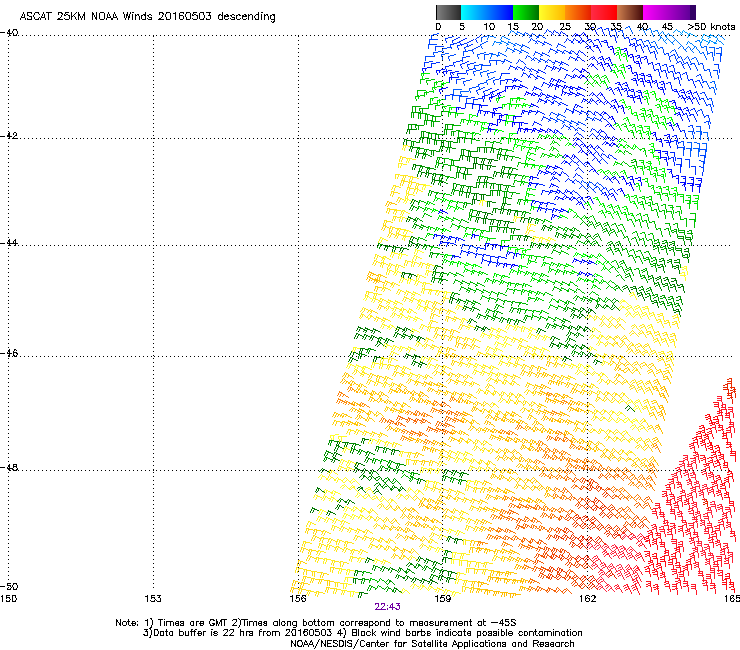
Task: Click the longitude label '150'
Action: pos(8,599)
